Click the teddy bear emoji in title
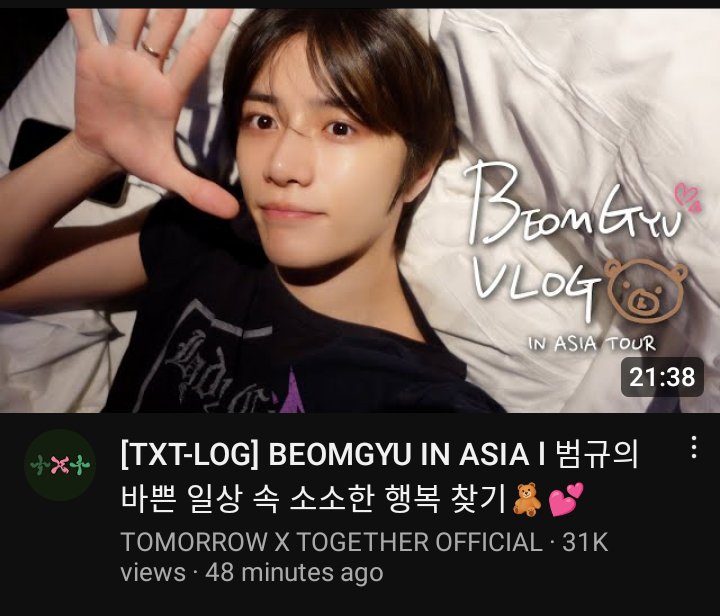Screen dimensions: 720x616 pyautogui.click(x=527, y=499)
